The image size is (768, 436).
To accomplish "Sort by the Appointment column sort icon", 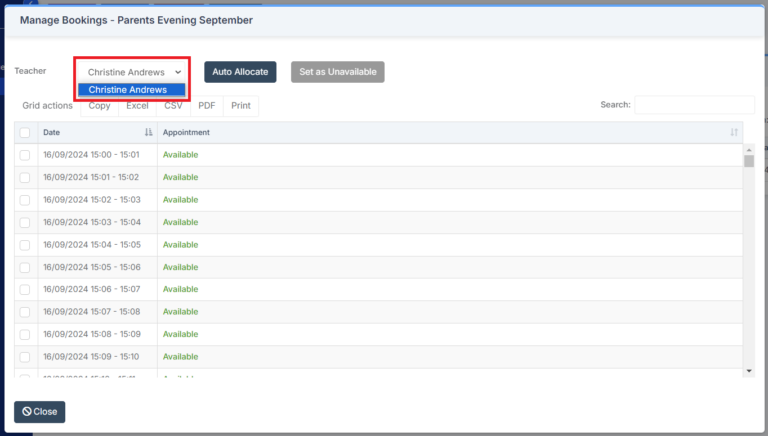I will pos(734,133).
